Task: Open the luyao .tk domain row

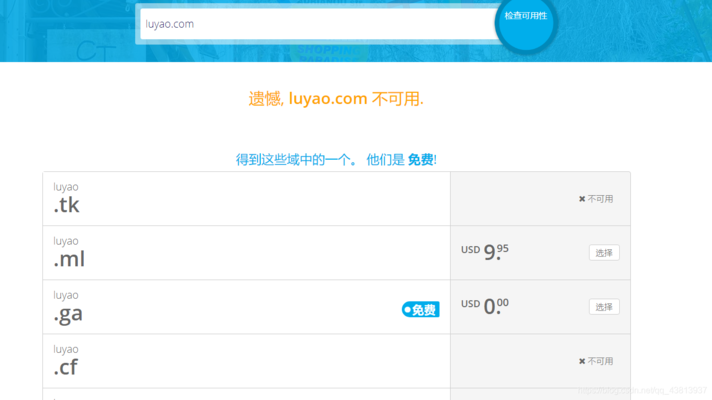Action: pyautogui.click(x=247, y=199)
